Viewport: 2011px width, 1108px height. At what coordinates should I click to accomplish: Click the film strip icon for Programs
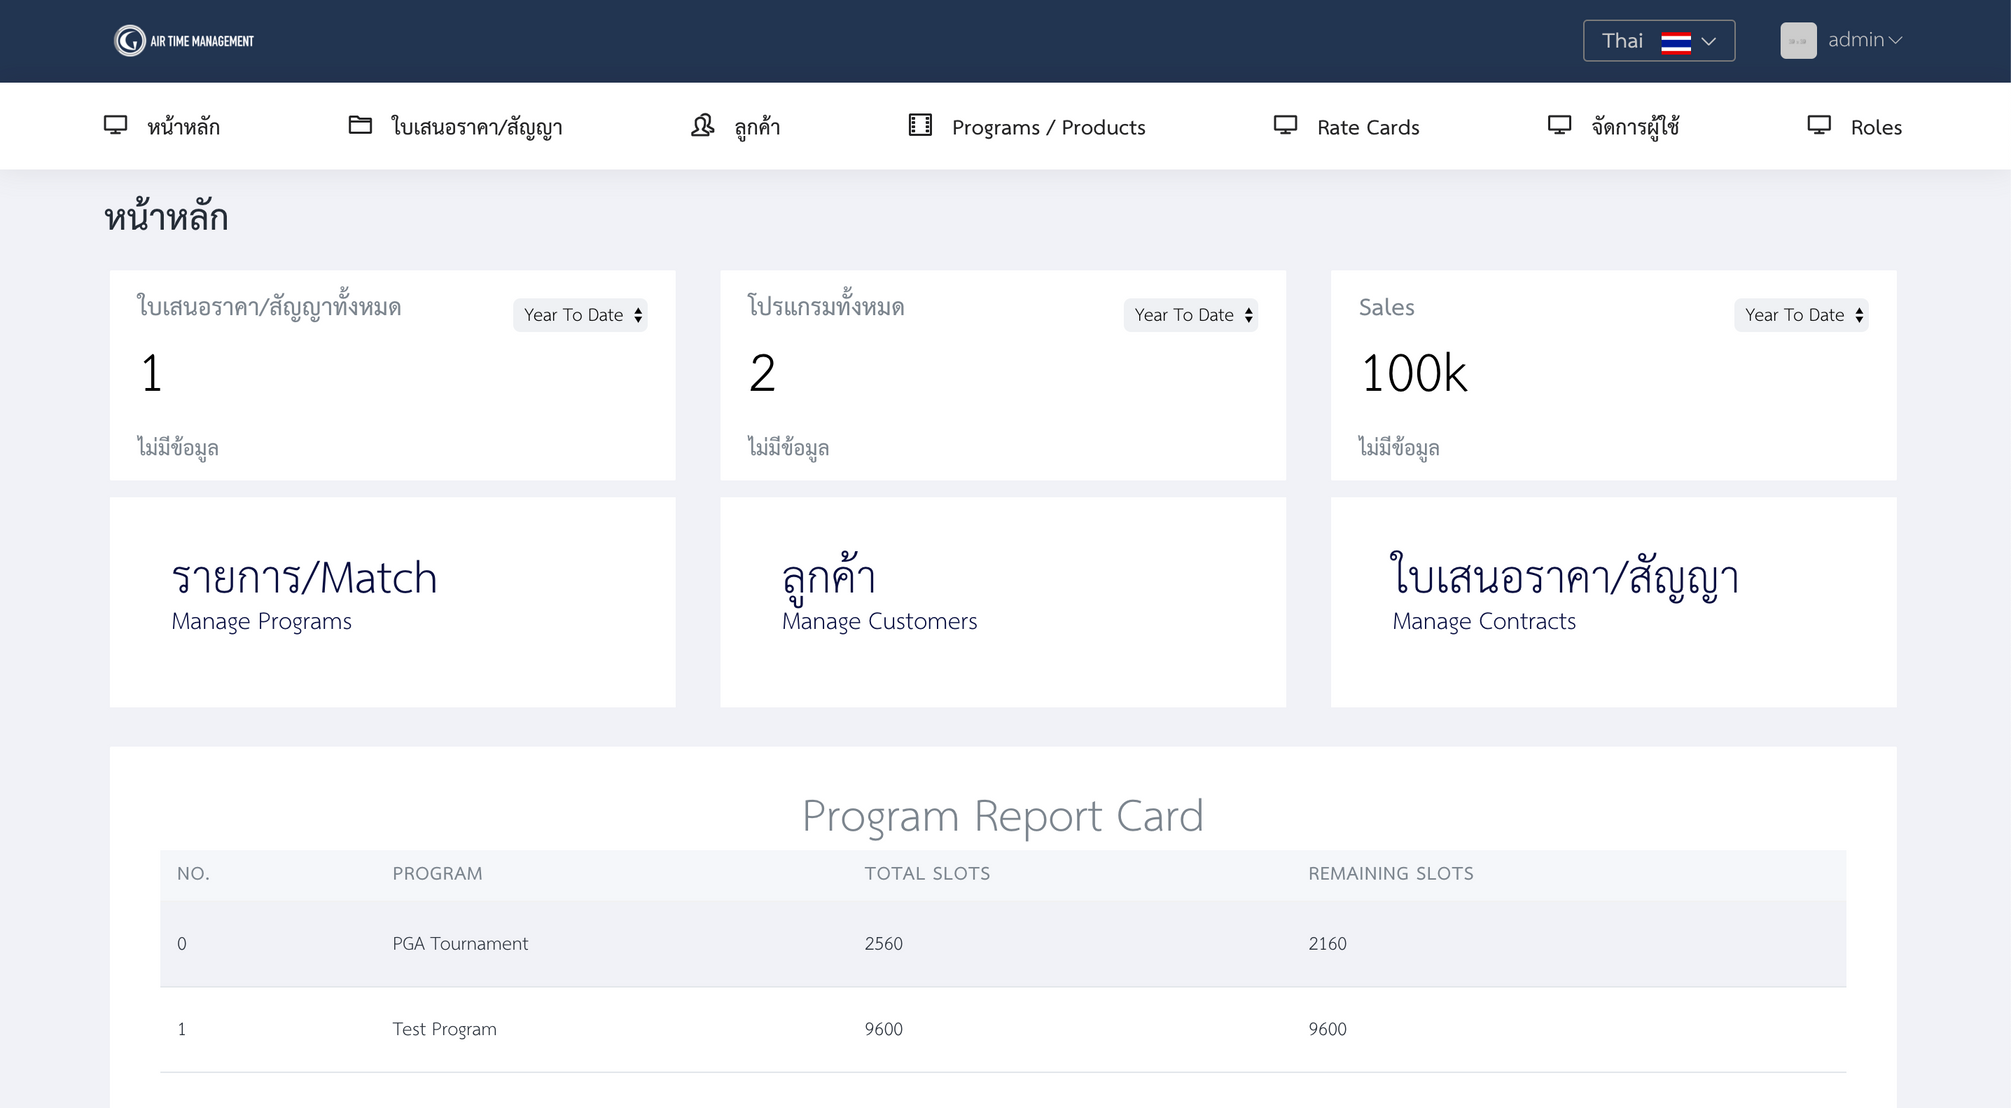click(920, 125)
